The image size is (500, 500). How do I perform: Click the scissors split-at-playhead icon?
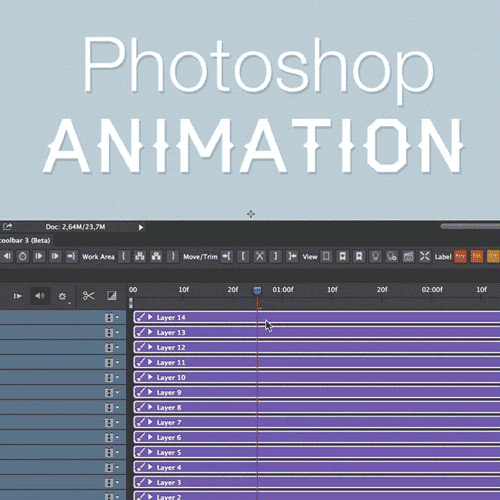[x=88, y=296]
